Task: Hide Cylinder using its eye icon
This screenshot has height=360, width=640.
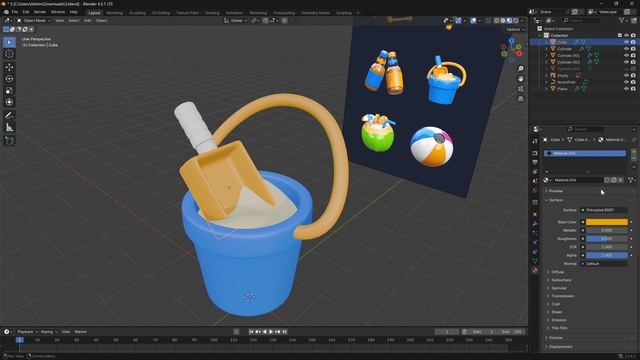Action: coord(626,49)
